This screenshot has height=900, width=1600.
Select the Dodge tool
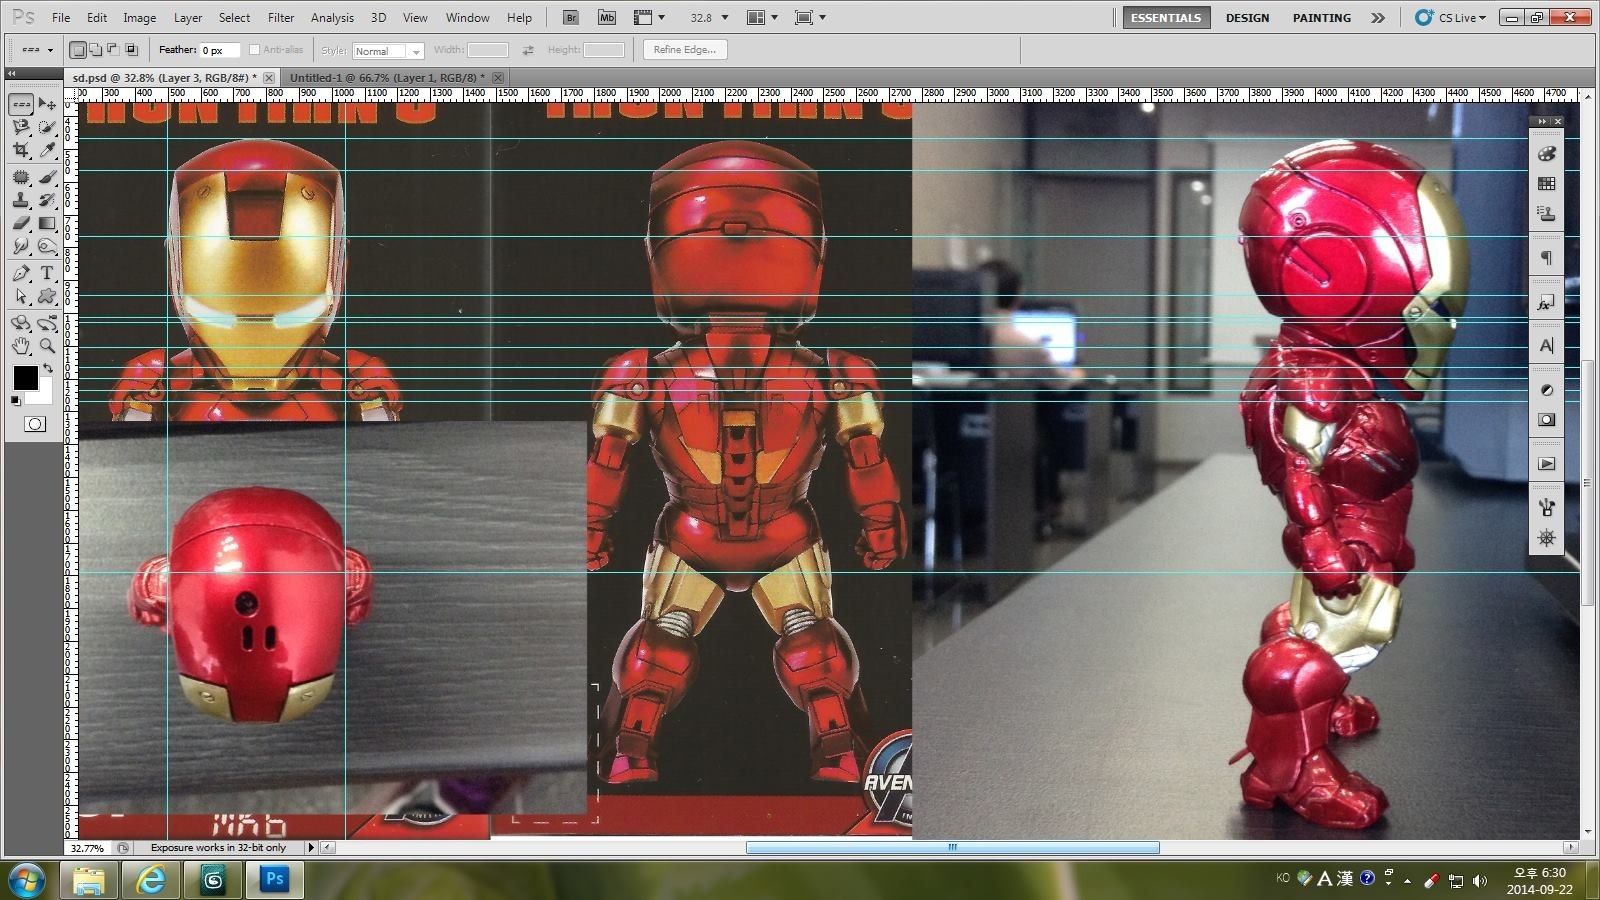coord(47,246)
